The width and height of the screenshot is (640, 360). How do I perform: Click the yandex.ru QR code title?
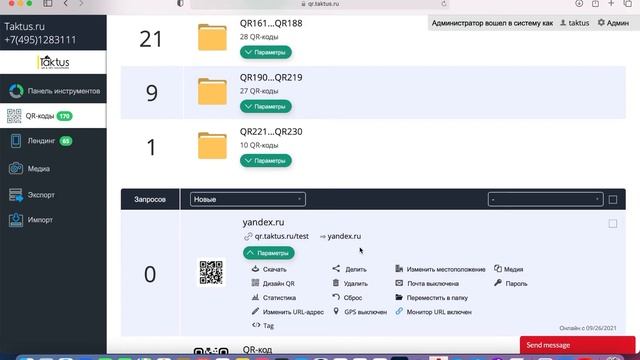point(263,222)
